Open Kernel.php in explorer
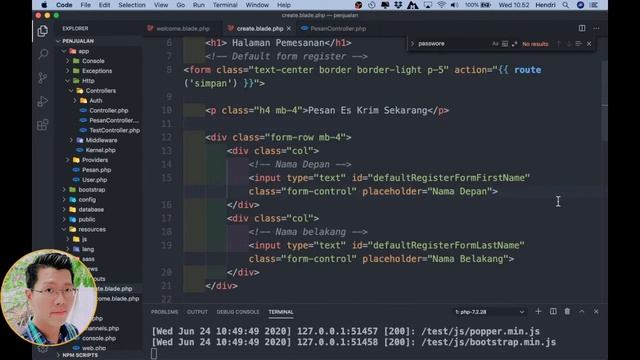Viewport: 640px width, 360px height. click(x=100, y=150)
